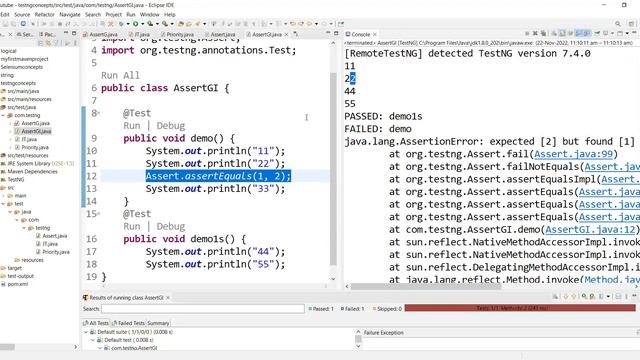This screenshot has height=360, width=640.
Task: Collapse the Default suite results node
Action: [x=86, y=332]
